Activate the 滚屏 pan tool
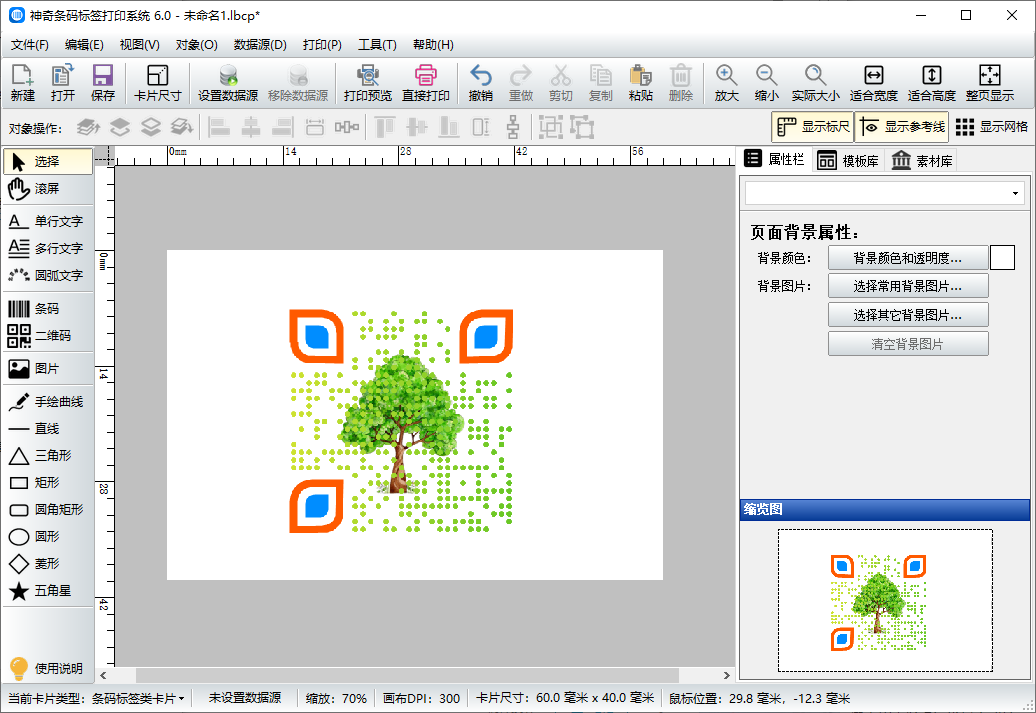The height and width of the screenshot is (713, 1036). (48, 189)
